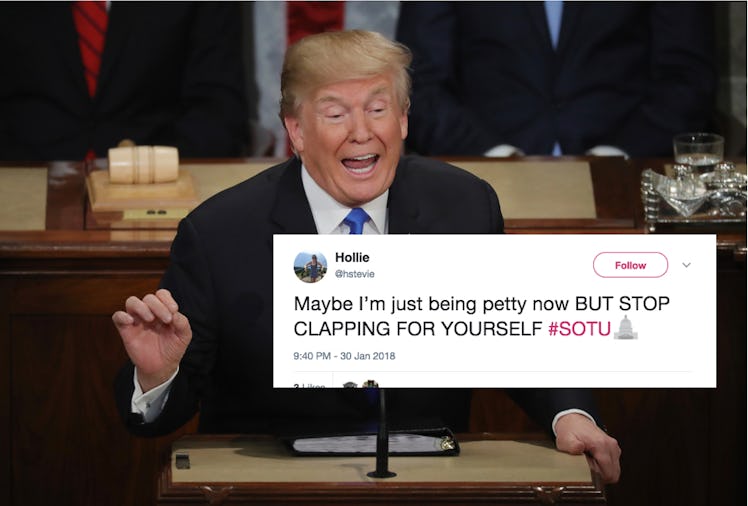This screenshot has width=748, height=506.
Task: Click the microphone stand on the podium
Action: (381, 433)
